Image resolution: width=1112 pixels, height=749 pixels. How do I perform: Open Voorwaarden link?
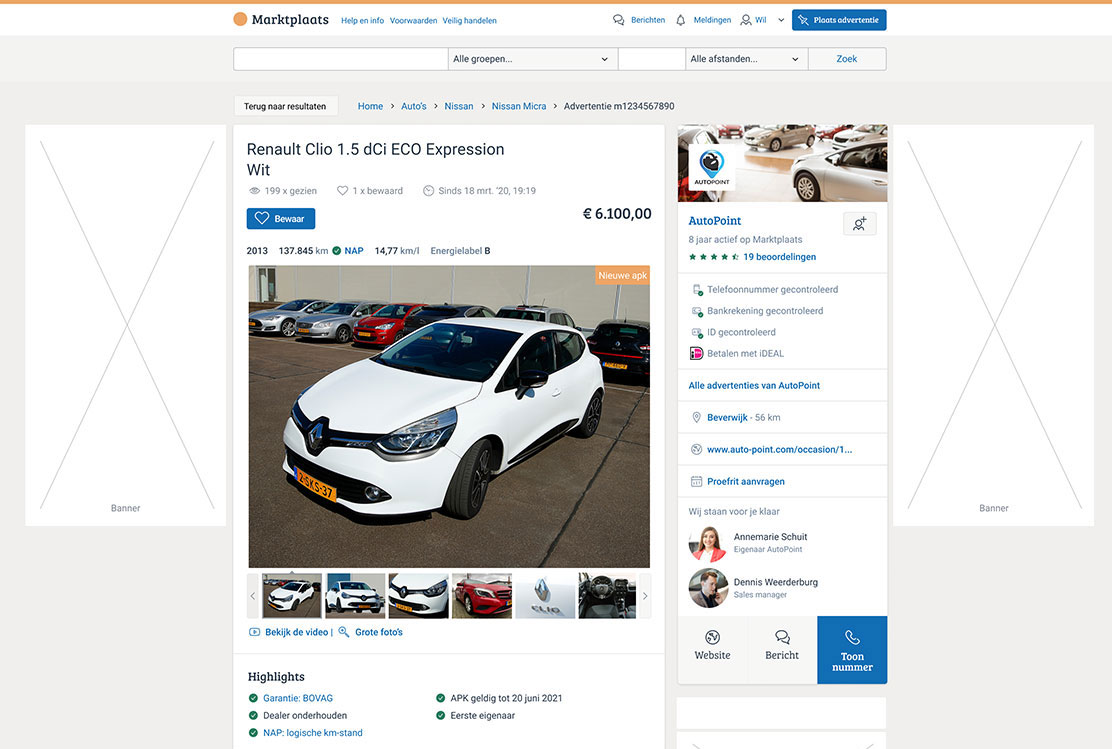413,21
